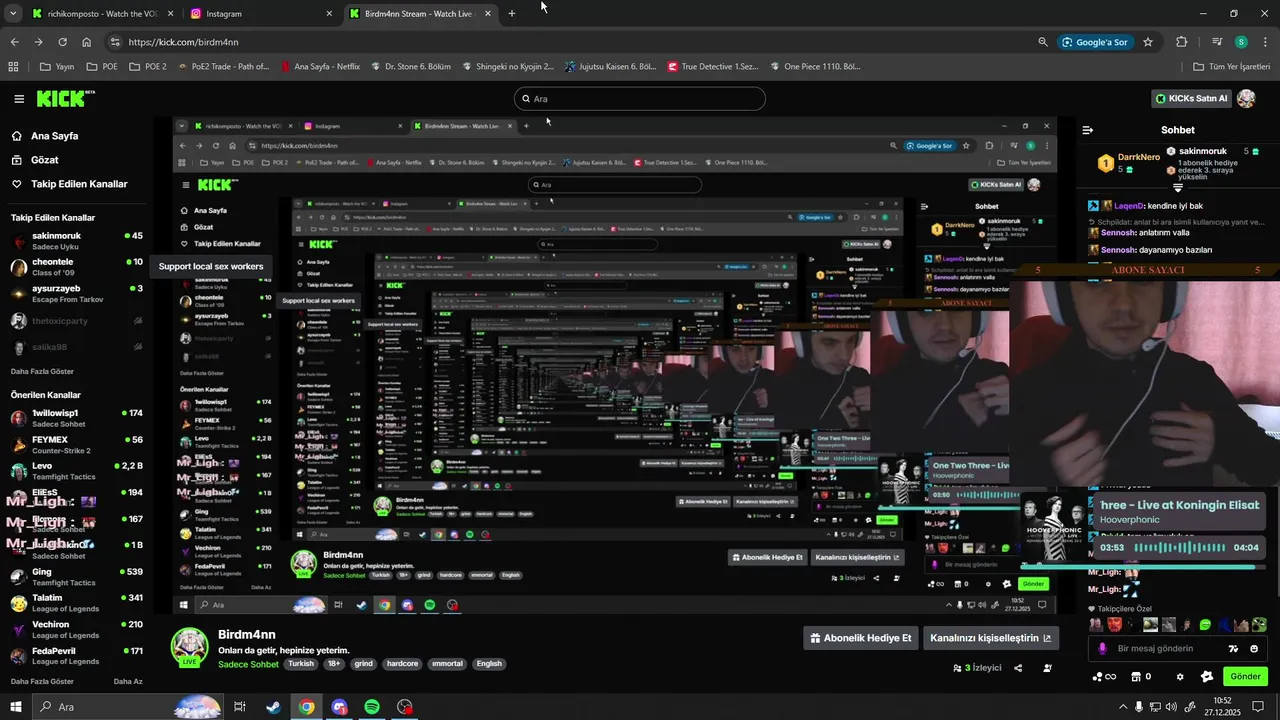Viewport: 1280px width, 720px height.
Task: Show hidden system tray icons
Action: coord(1124,707)
